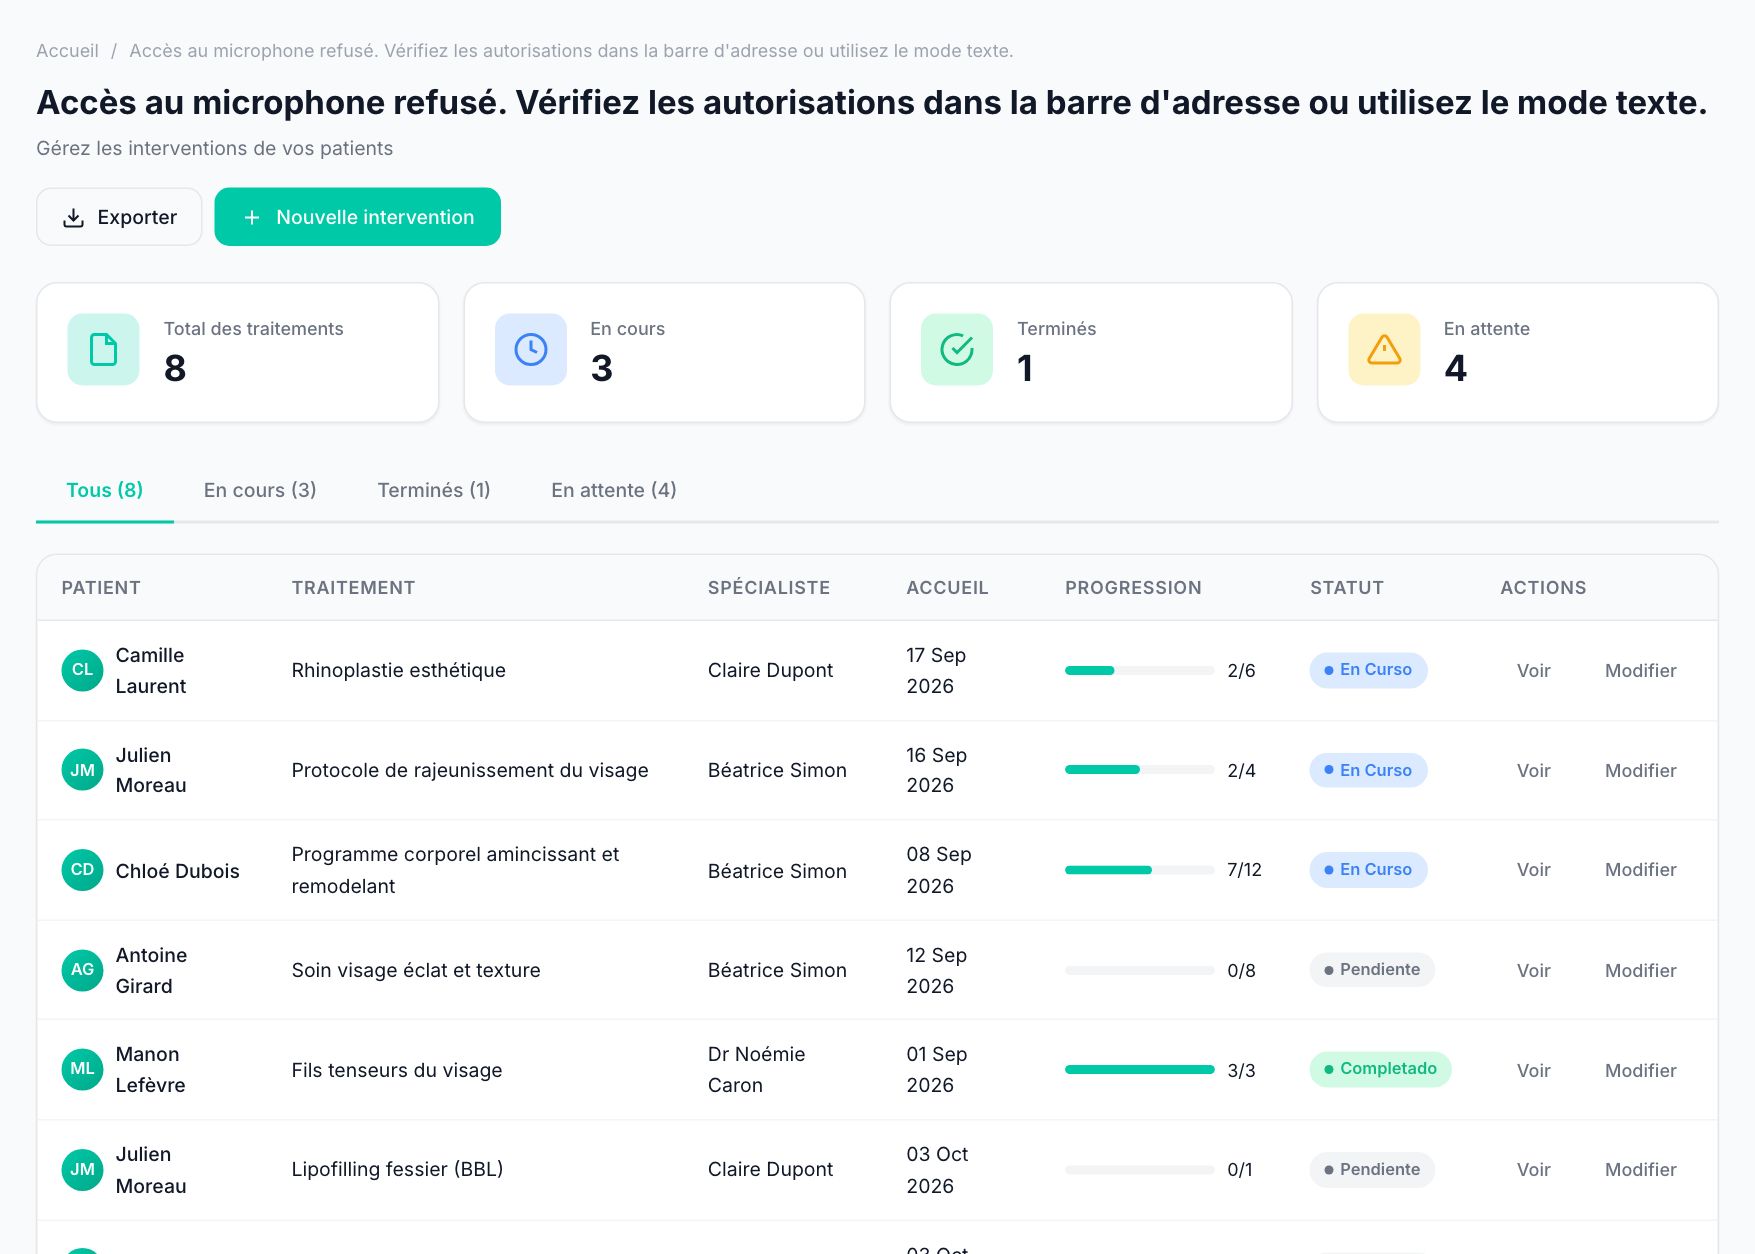View Chloé Dubois treatment
This screenshot has height=1254, width=1755.
click(x=1533, y=870)
